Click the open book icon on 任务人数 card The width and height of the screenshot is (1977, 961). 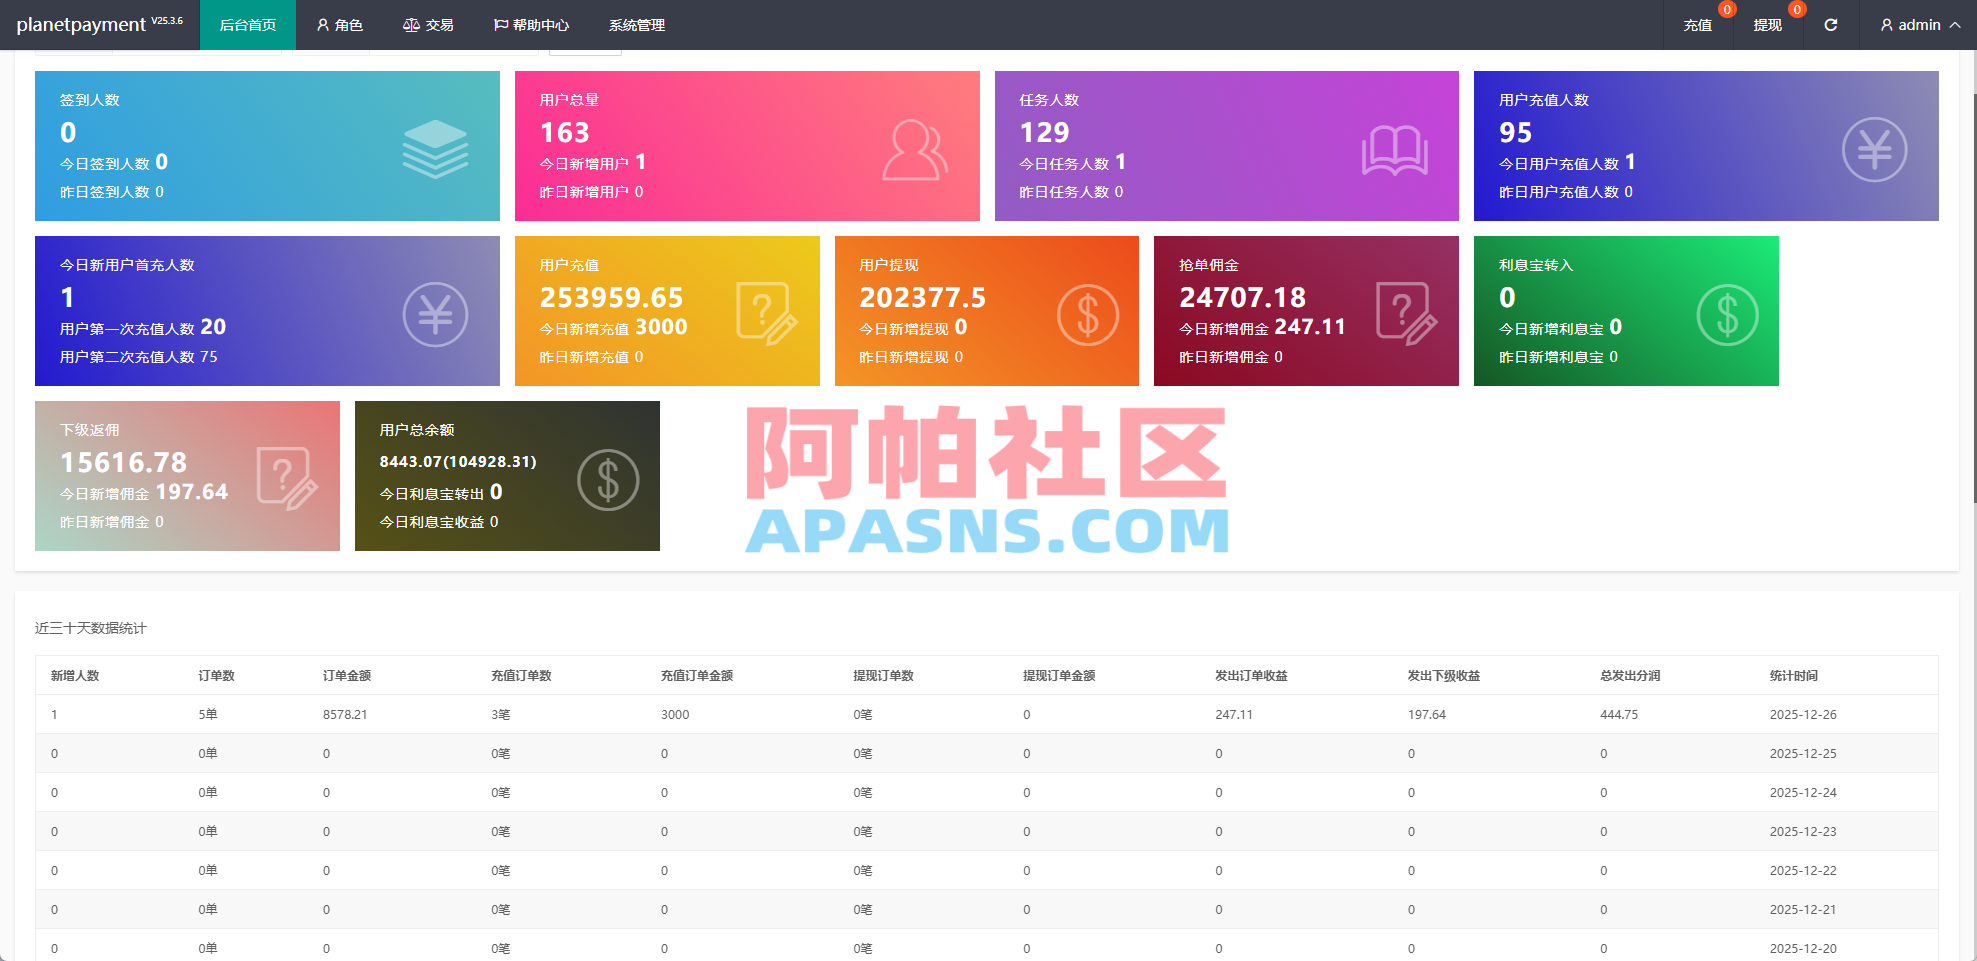pos(1394,150)
